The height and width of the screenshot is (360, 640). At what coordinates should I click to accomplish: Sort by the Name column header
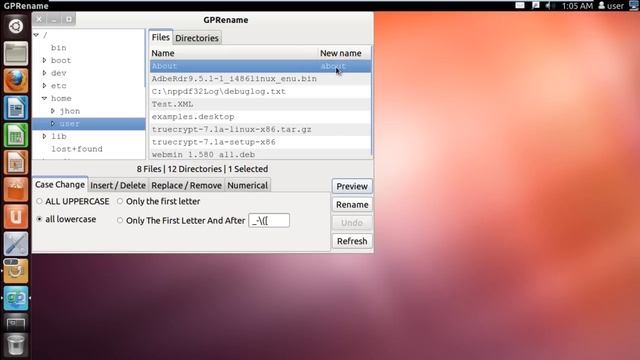233,53
